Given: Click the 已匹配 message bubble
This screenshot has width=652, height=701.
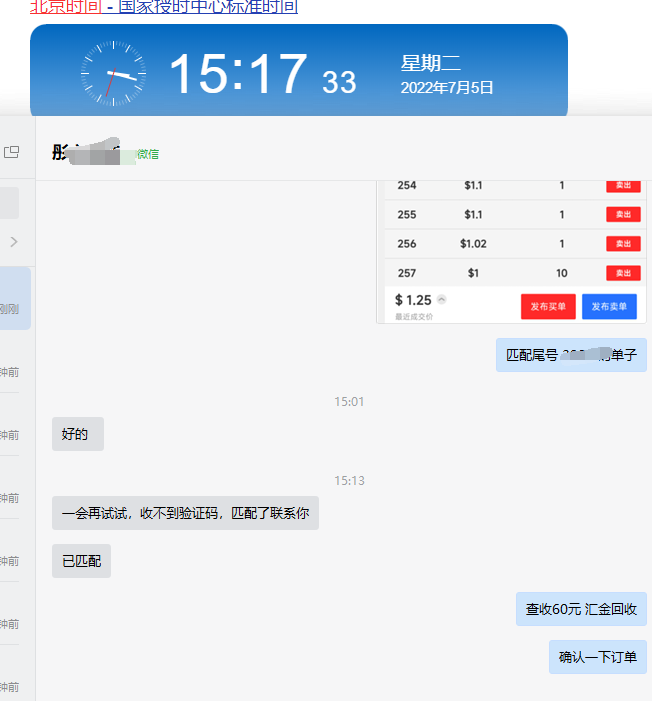Looking at the screenshot, I should (81, 561).
